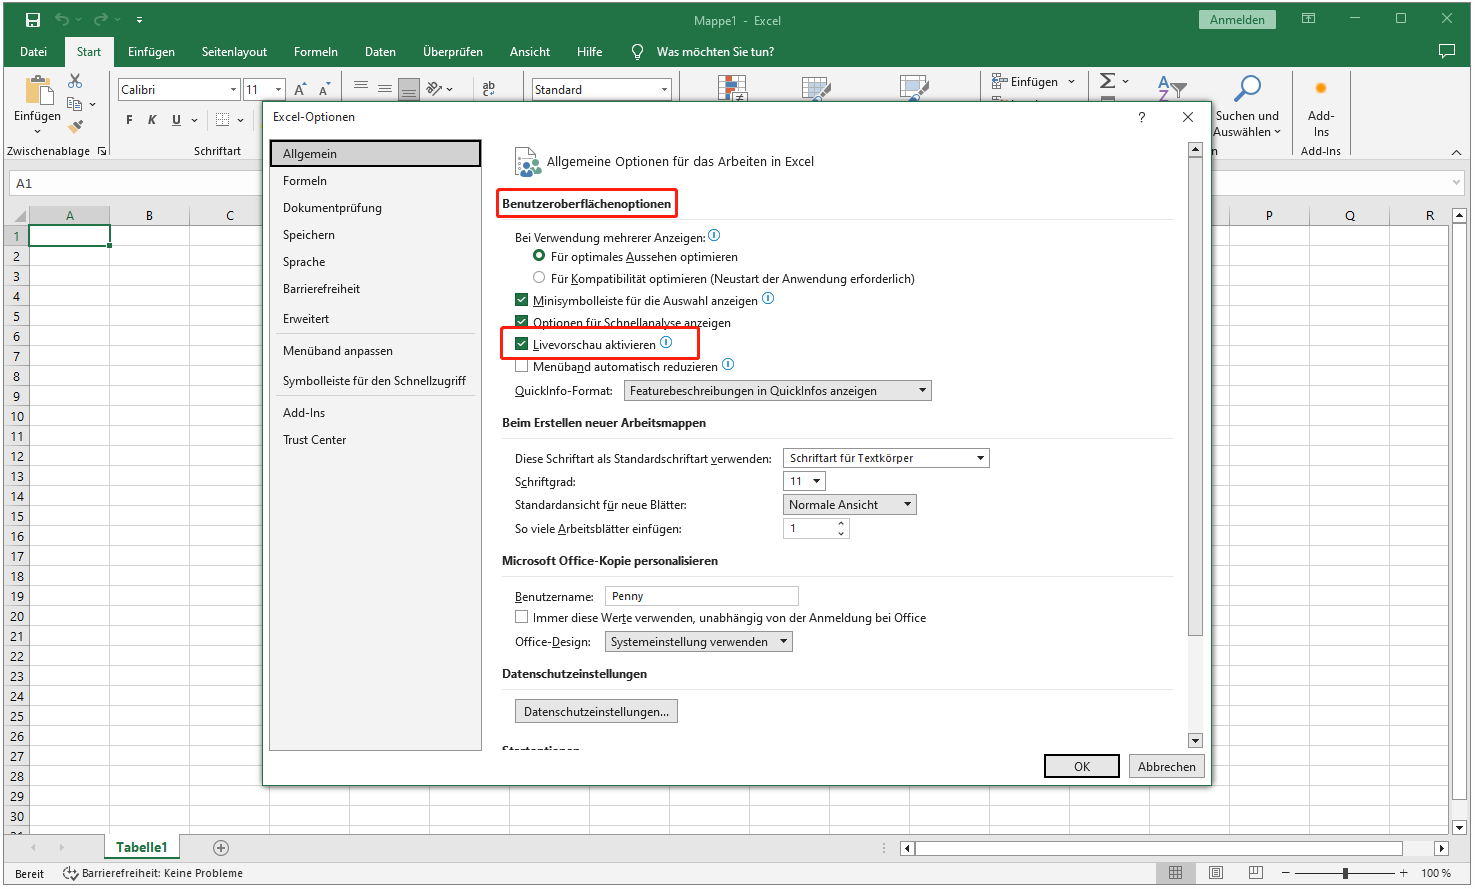Click the format as table icon
The width and height of the screenshot is (1475, 889).
pyautogui.click(x=816, y=89)
